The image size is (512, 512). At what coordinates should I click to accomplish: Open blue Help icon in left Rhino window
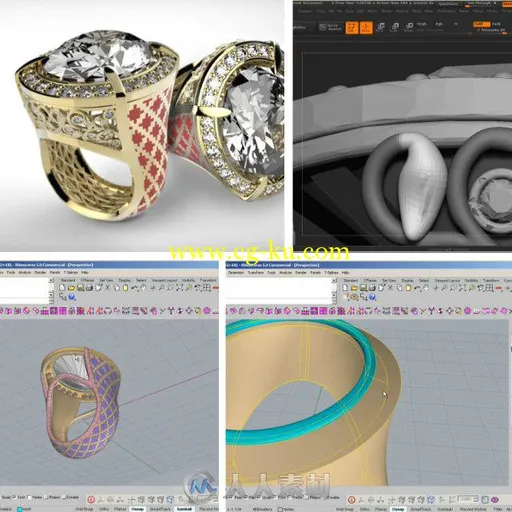[72, 297]
